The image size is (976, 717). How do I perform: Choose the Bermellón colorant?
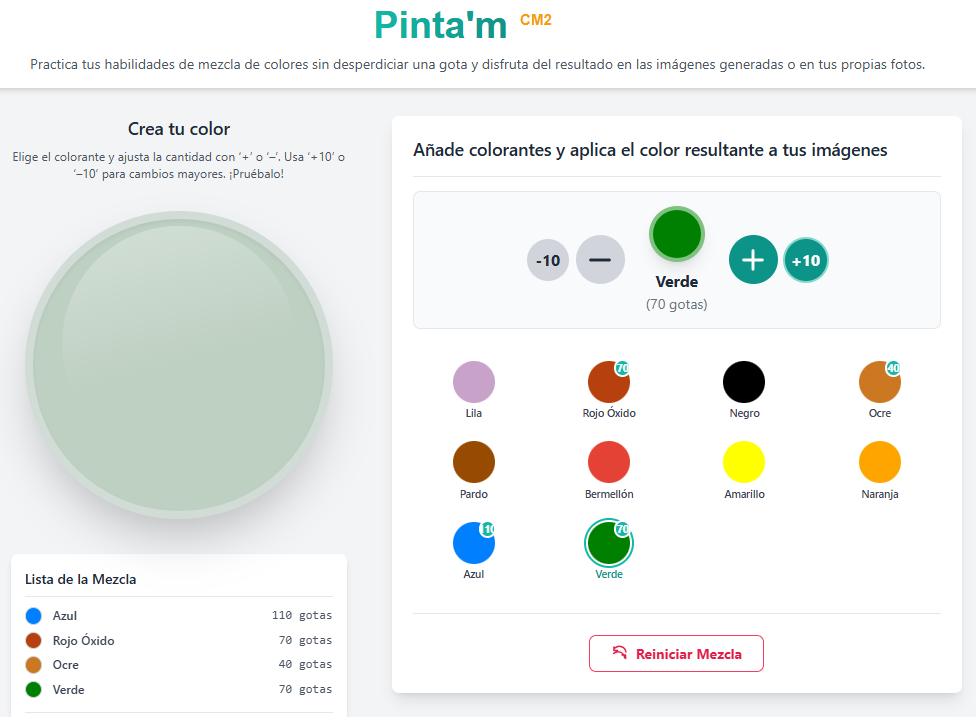tap(609, 462)
